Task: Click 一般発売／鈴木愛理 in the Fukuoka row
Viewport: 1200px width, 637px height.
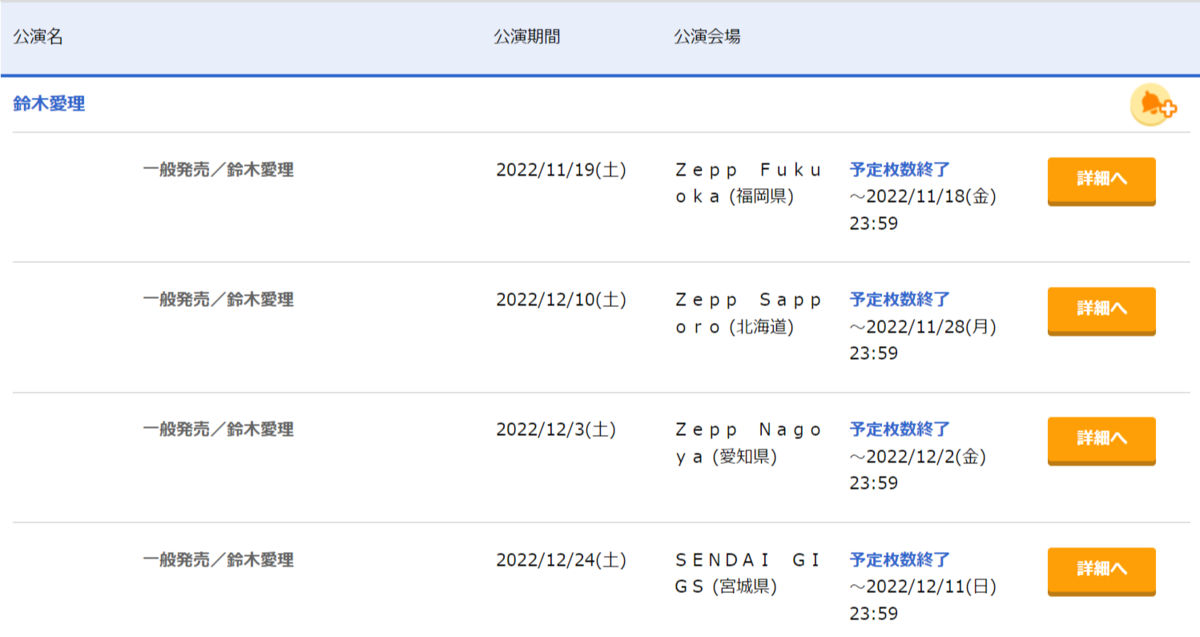Action: [218, 170]
